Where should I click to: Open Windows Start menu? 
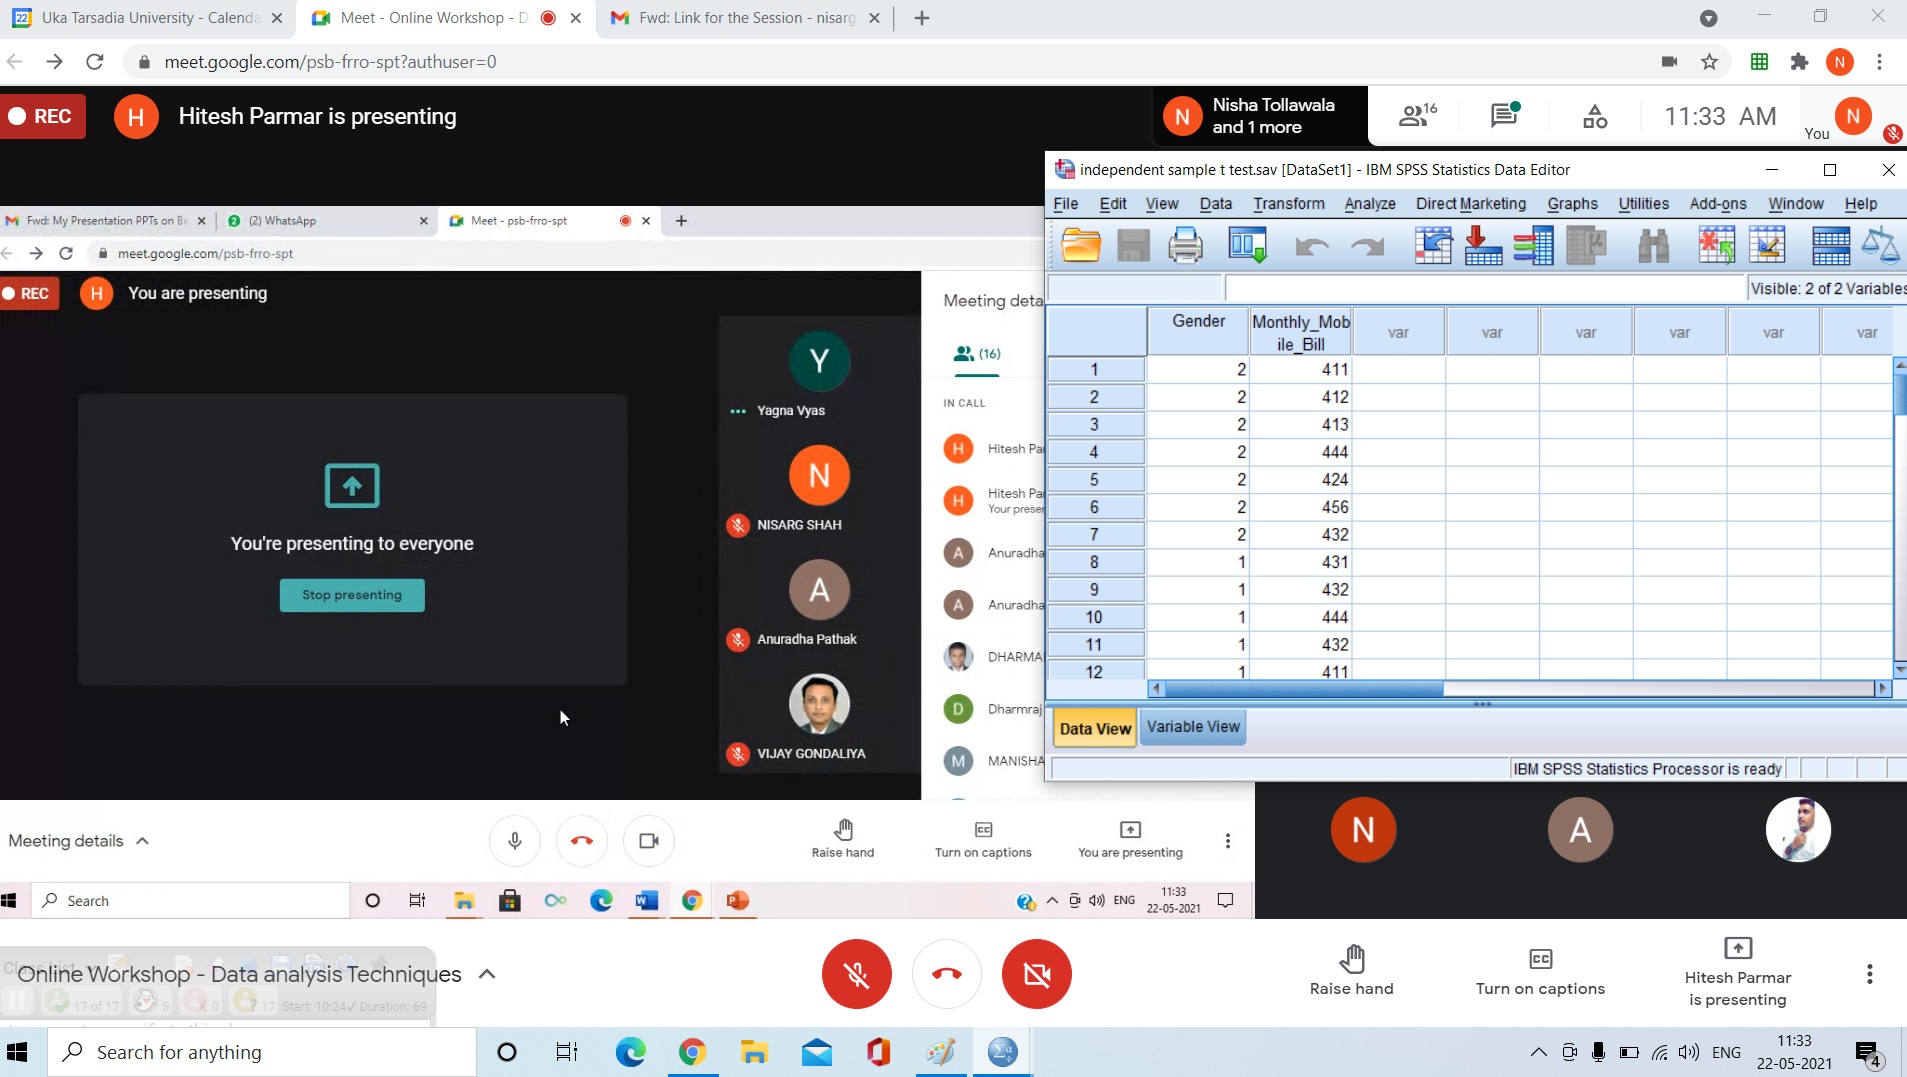[17, 1052]
